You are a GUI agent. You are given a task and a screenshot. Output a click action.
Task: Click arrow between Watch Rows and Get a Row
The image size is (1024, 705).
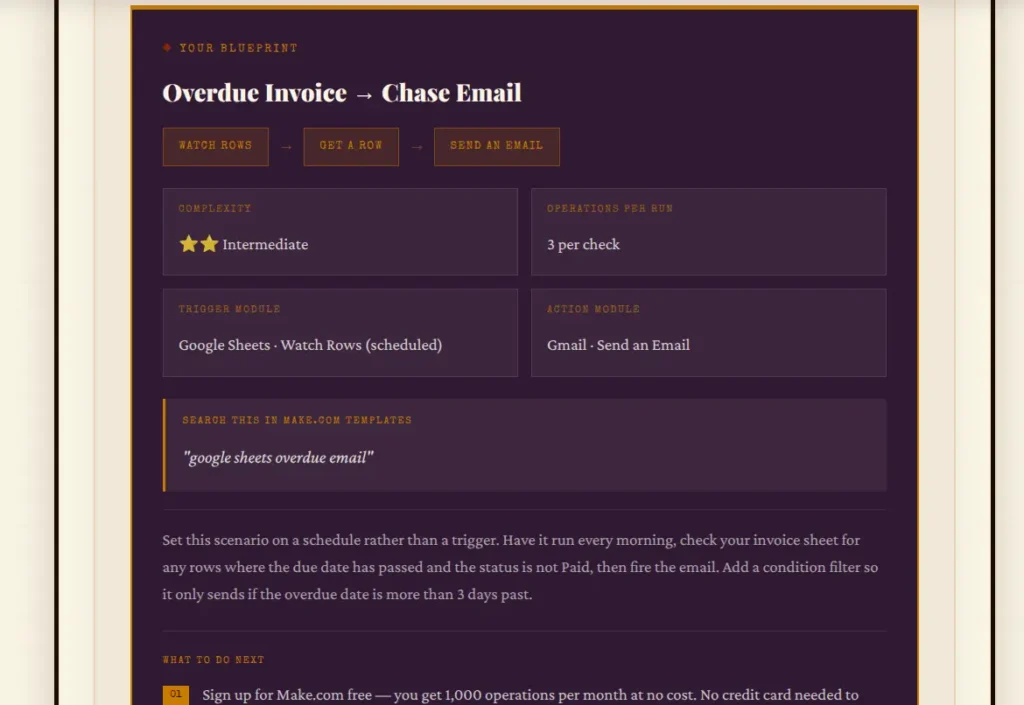286,147
